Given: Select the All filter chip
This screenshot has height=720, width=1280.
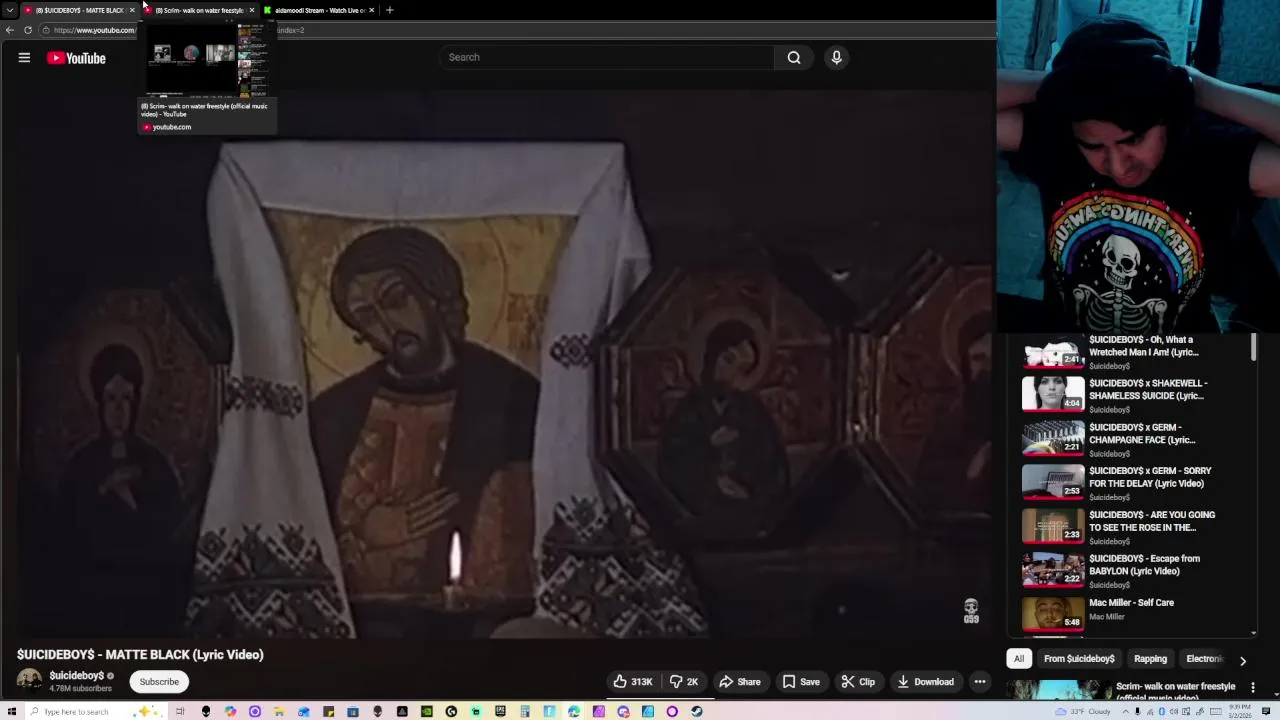Looking at the screenshot, I should 1019,659.
